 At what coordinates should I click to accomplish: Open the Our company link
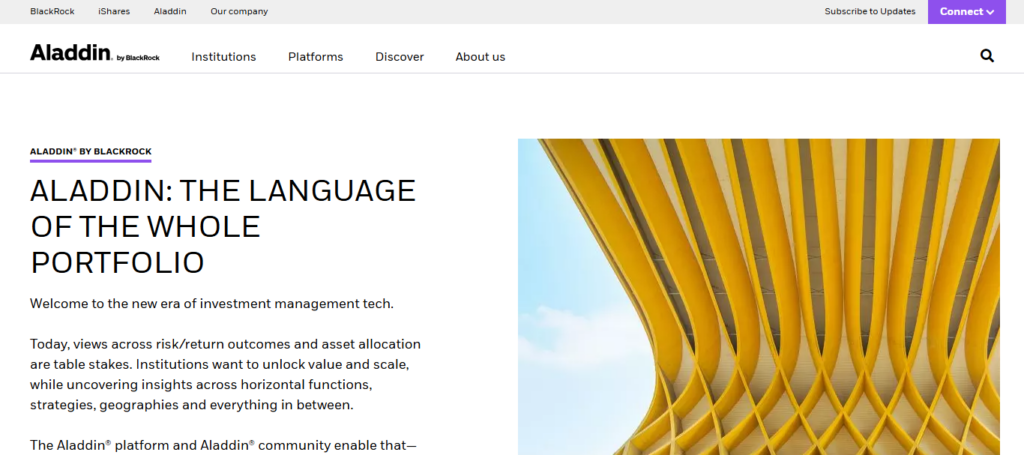pos(239,12)
